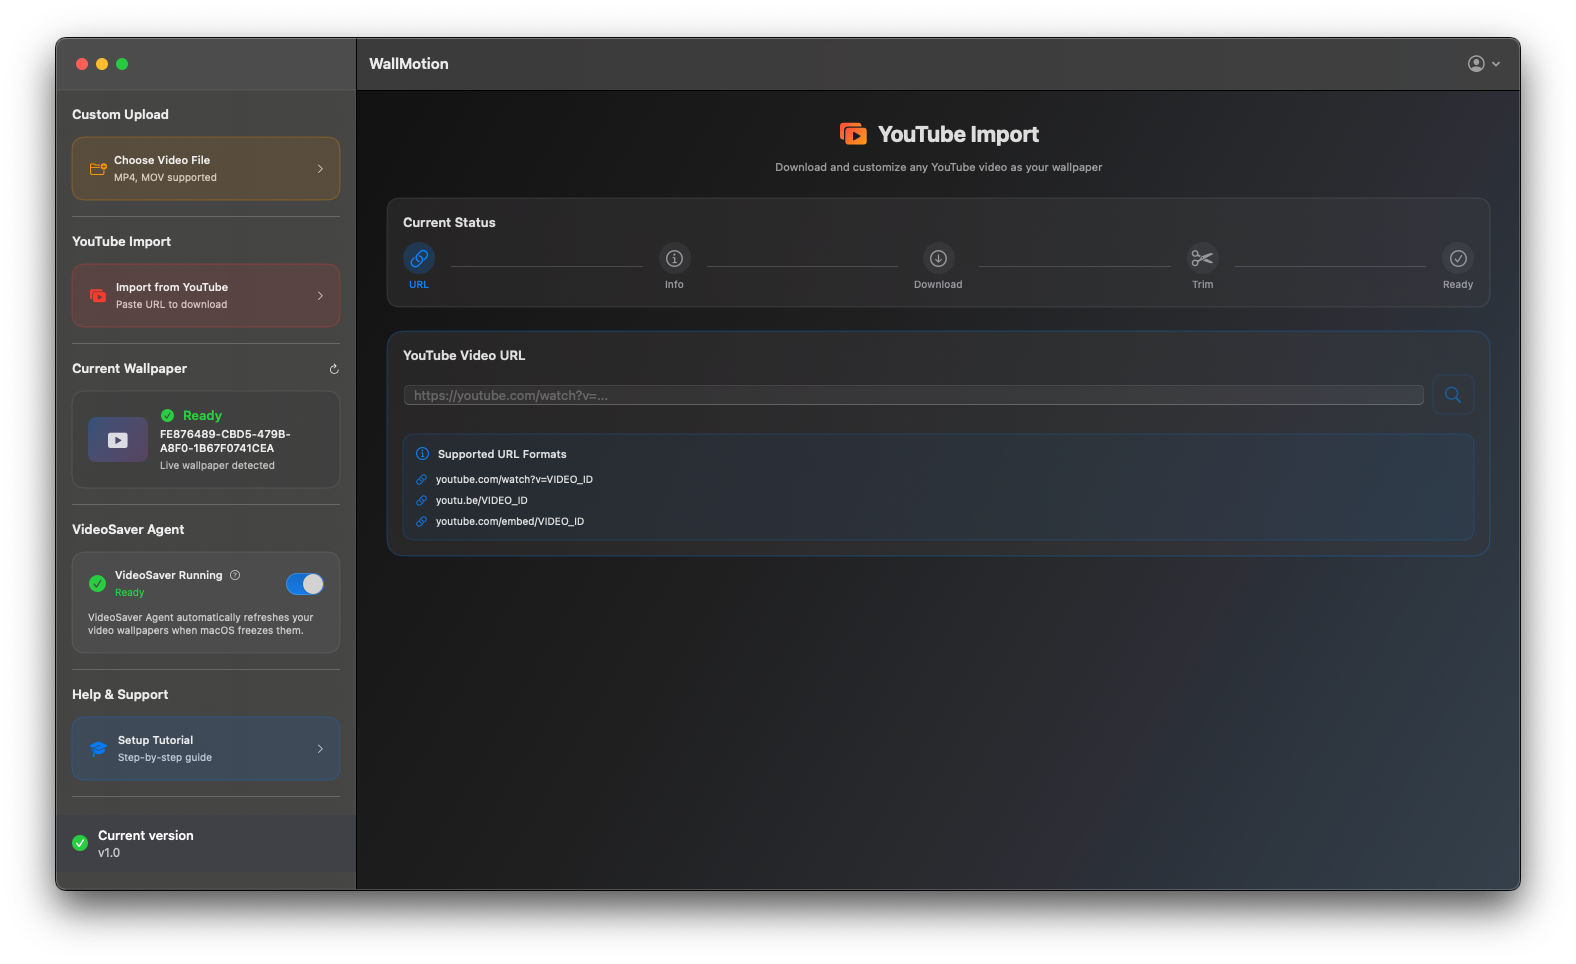Click the WallMotion title text

pos(409,64)
